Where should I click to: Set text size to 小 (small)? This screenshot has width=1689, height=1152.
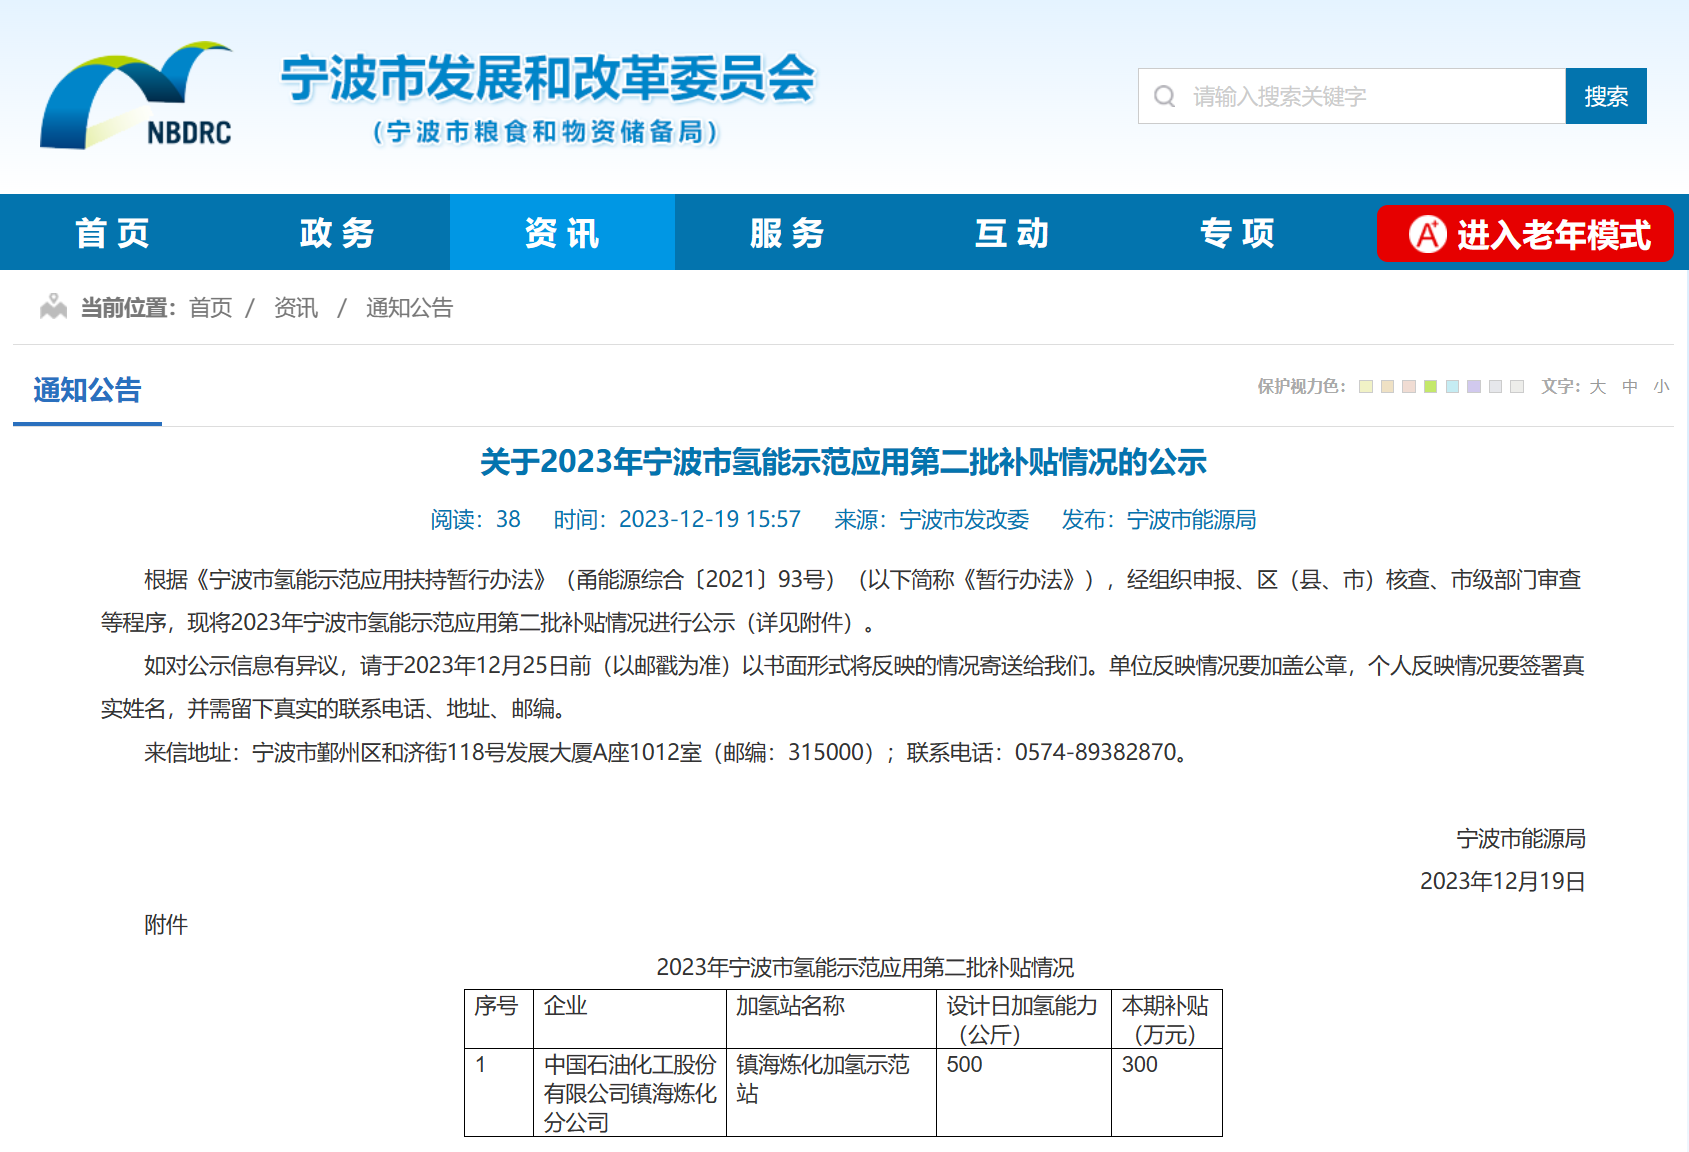pyautogui.click(x=1661, y=387)
